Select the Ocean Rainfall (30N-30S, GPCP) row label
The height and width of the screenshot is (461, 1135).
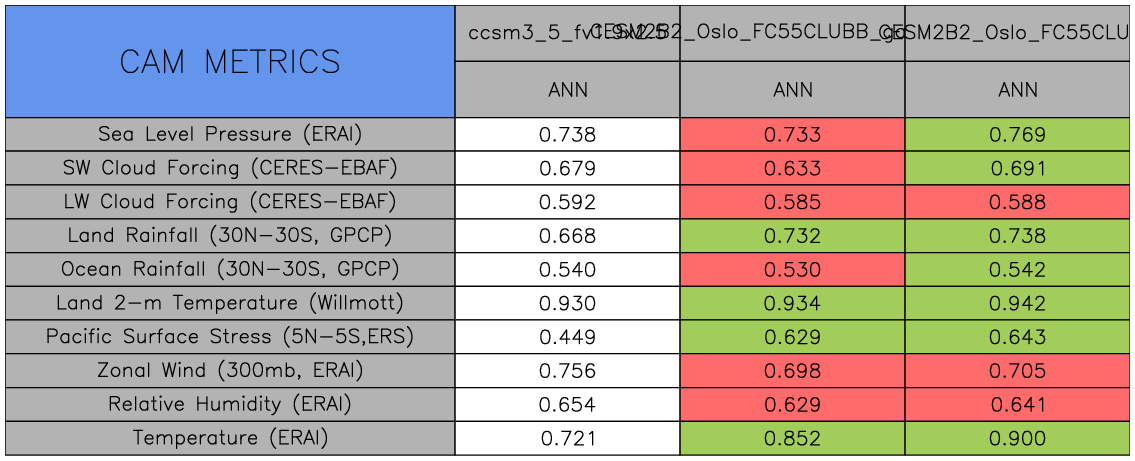click(x=230, y=270)
